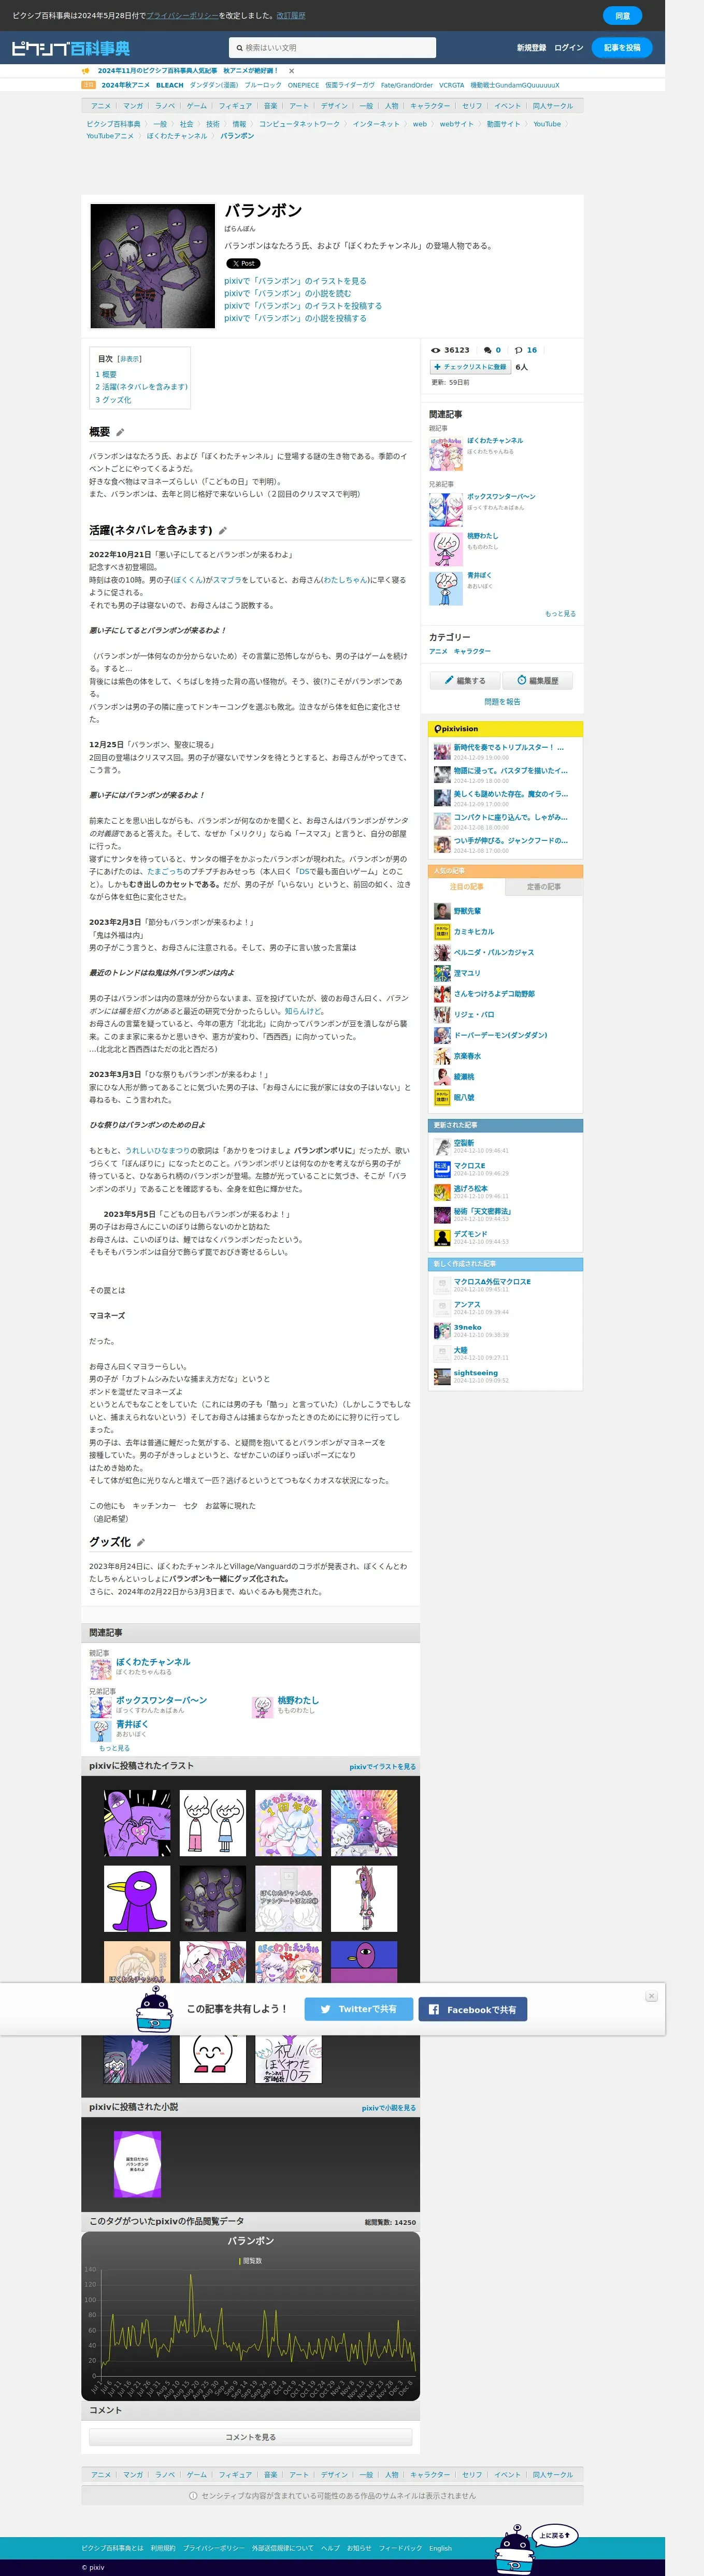The image size is (704, 2576).
Task: Open キャラクター in top category menu
Action: 430,106
